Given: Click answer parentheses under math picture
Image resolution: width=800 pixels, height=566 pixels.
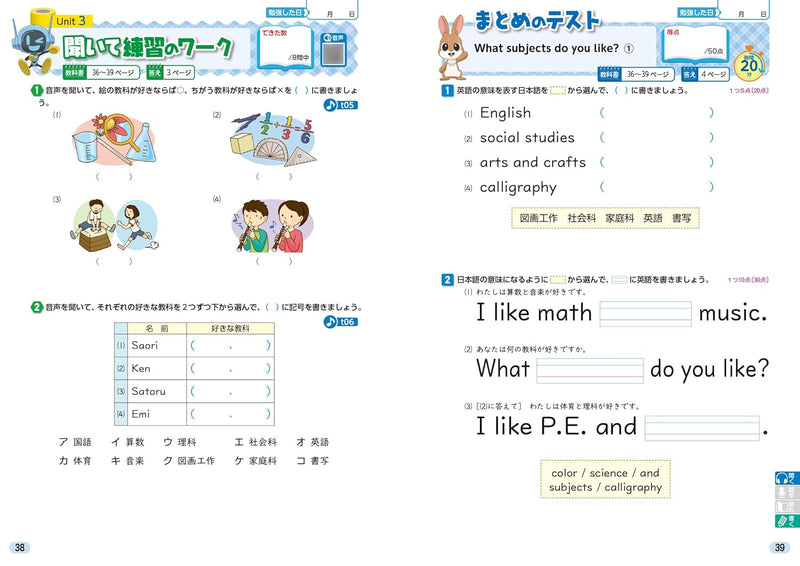Looking at the screenshot, I should [274, 177].
